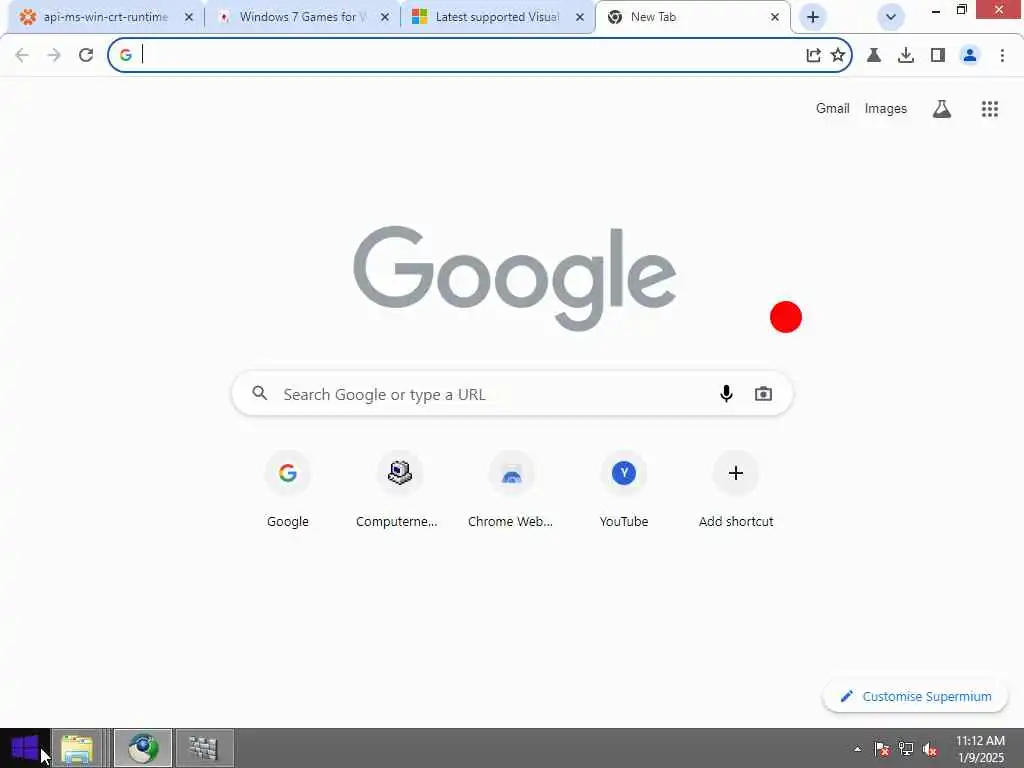Open the Chrome Web... shortcut tile
The width and height of the screenshot is (1024, 768).
[511, 490]
